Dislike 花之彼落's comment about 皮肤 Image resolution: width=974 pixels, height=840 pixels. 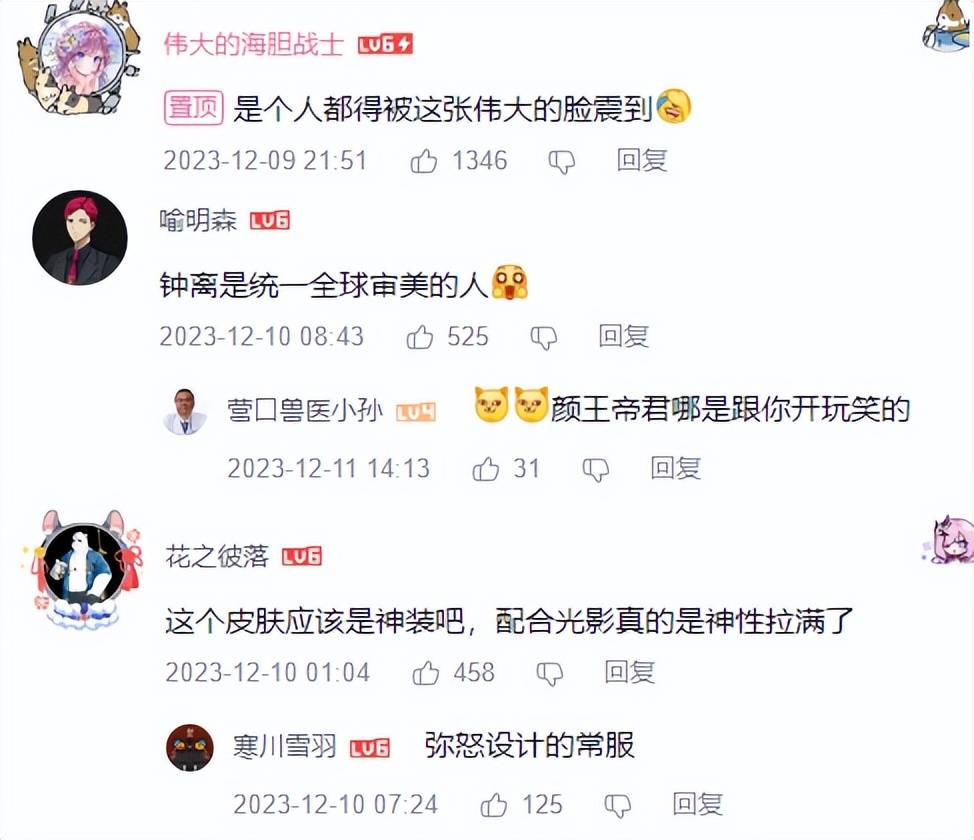click(550, 674)
